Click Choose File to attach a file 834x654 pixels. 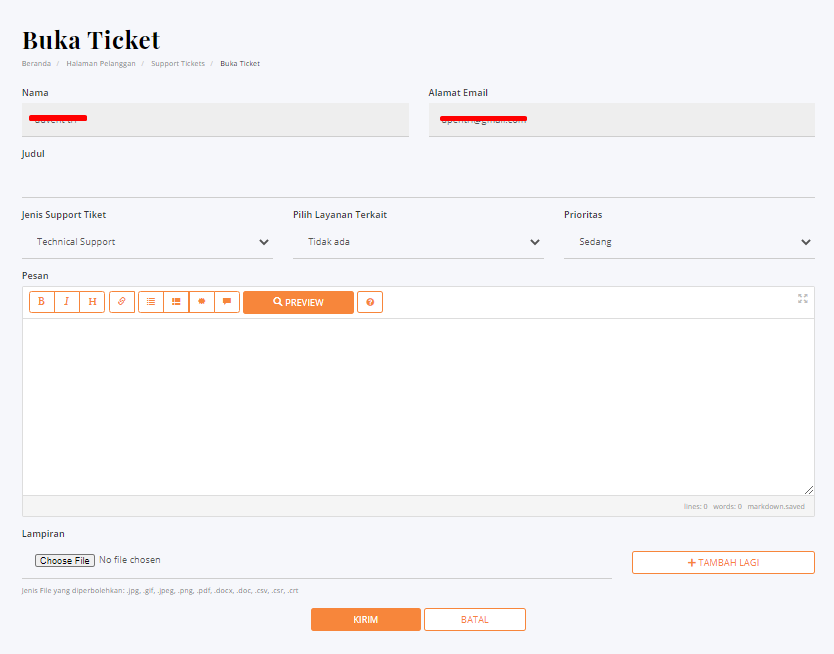click(65, 561)
